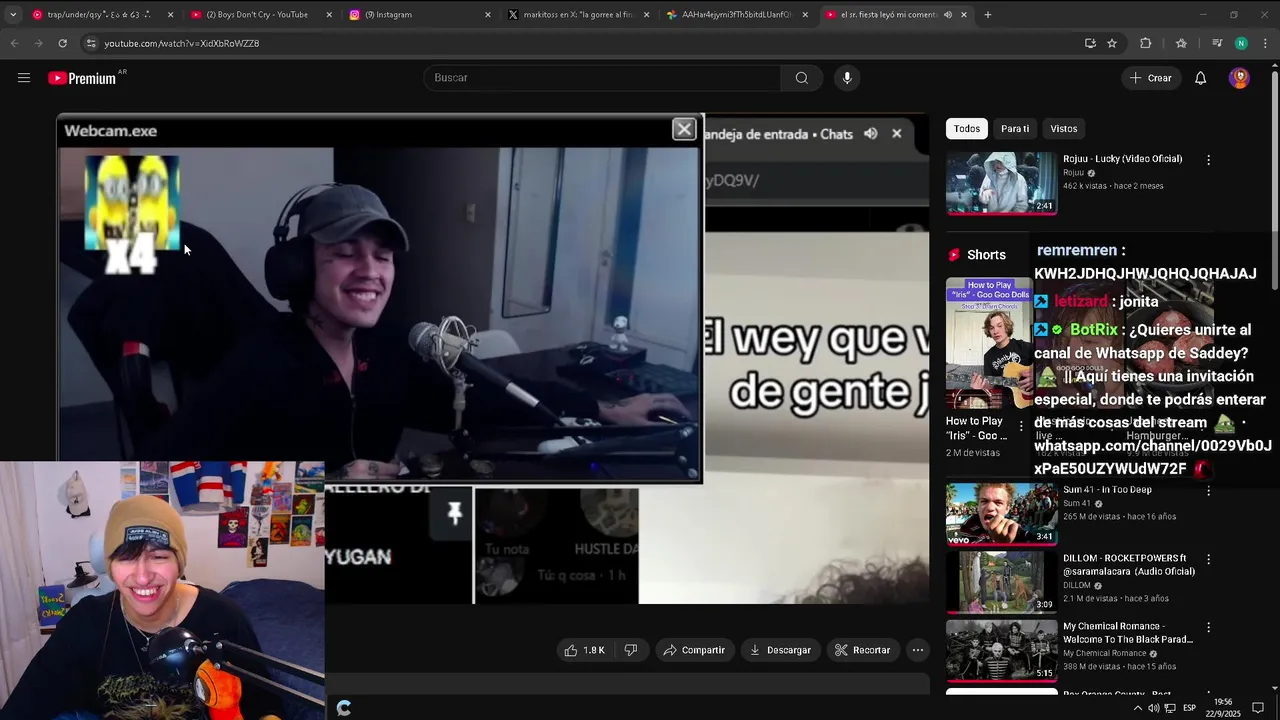Switch to the markitoss en X tab

pos(578,15)
